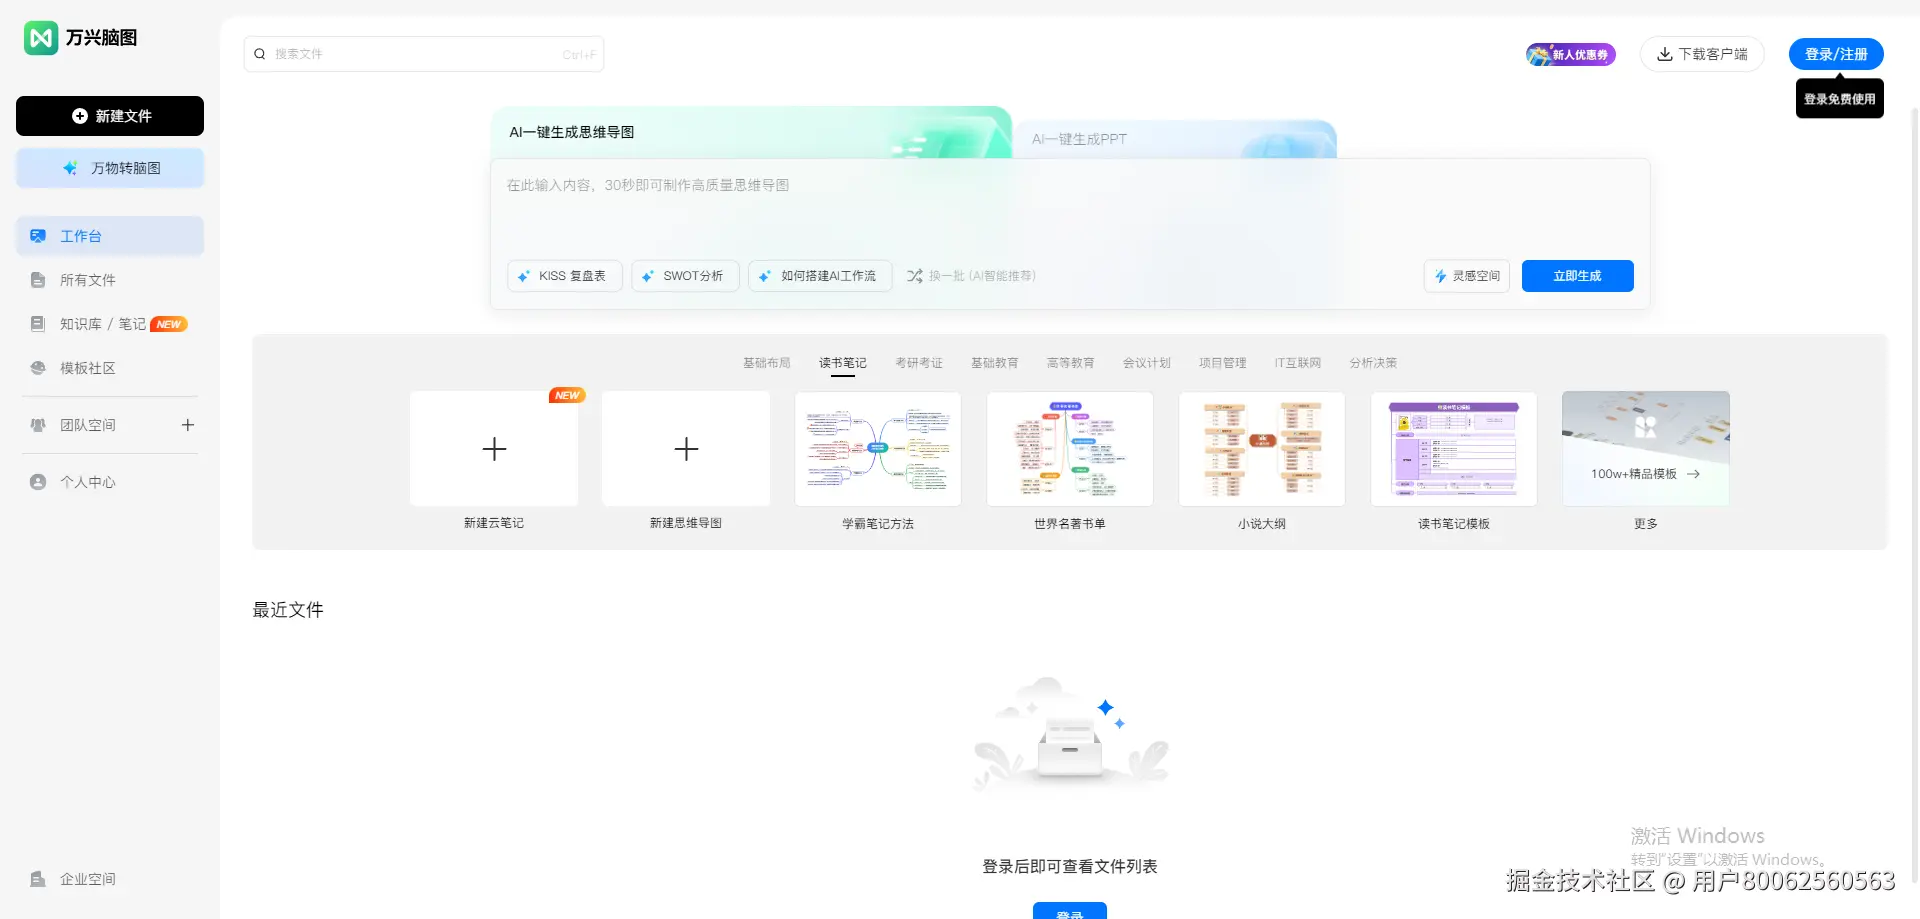Select the 读书笔记 template tab
Screen dimensions: 1920x919
coord(843,363)
